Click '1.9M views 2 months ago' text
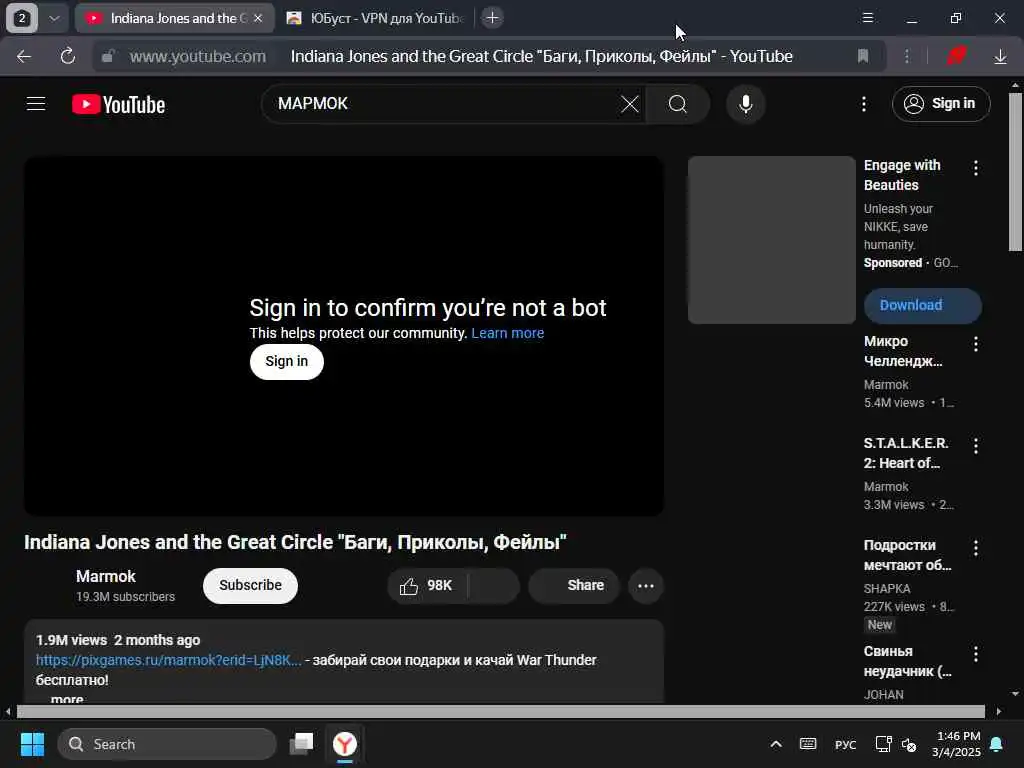This screenshot has height=768, width=1024. [x=118, y=641]
